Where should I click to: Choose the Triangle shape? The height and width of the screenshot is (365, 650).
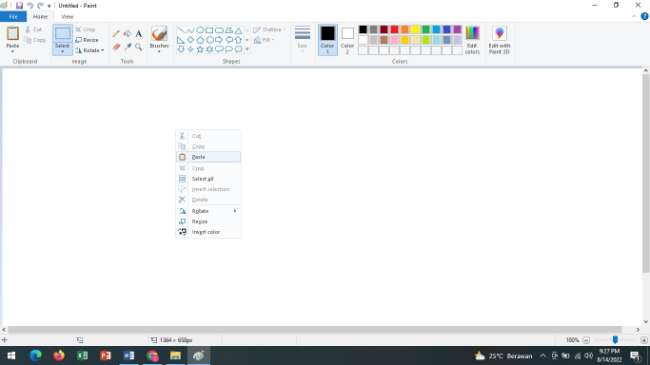(x=238, y=30)
